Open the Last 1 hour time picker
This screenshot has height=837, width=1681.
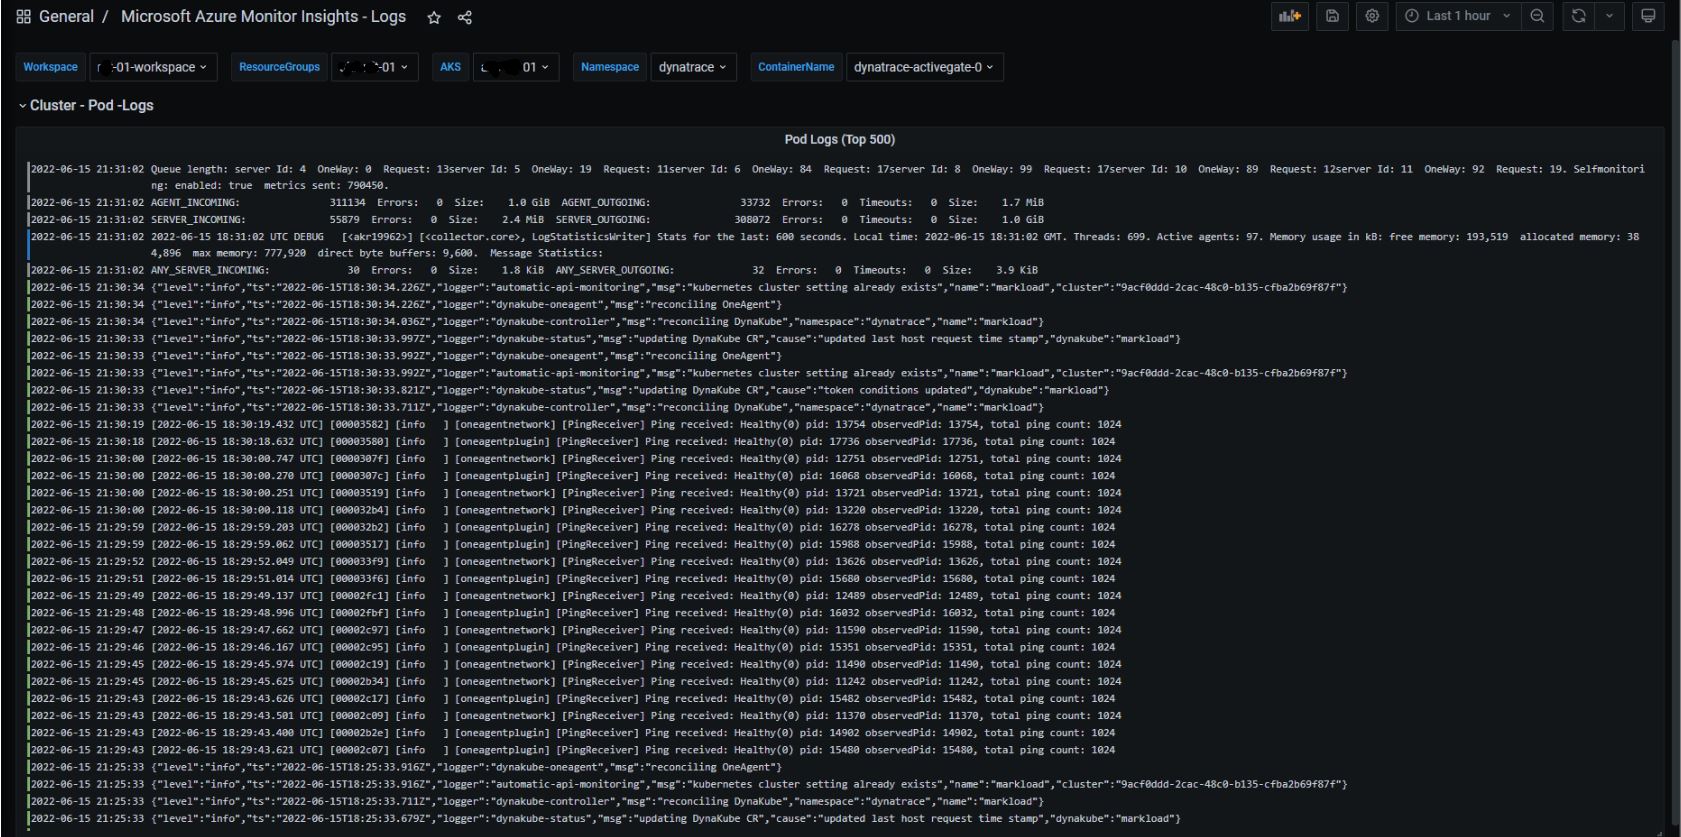point(1459,16)
